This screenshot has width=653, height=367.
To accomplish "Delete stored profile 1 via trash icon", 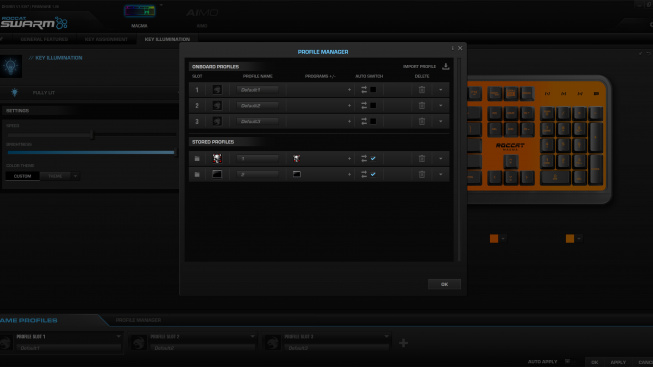I will pyautogui.click(x=422, y=158).
